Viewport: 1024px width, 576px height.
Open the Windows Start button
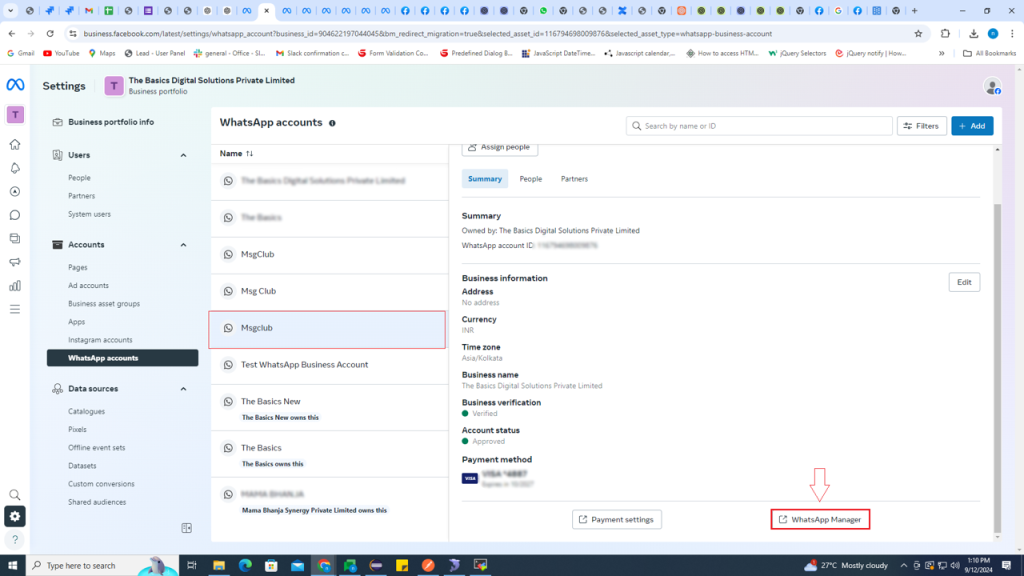12,566
